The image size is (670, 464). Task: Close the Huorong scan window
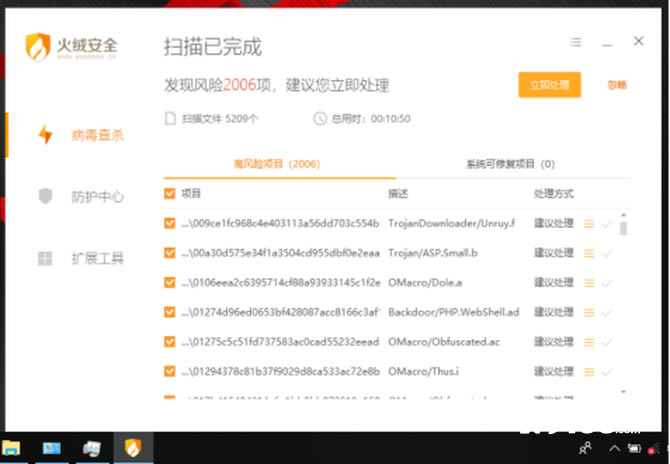coord(638,41)
